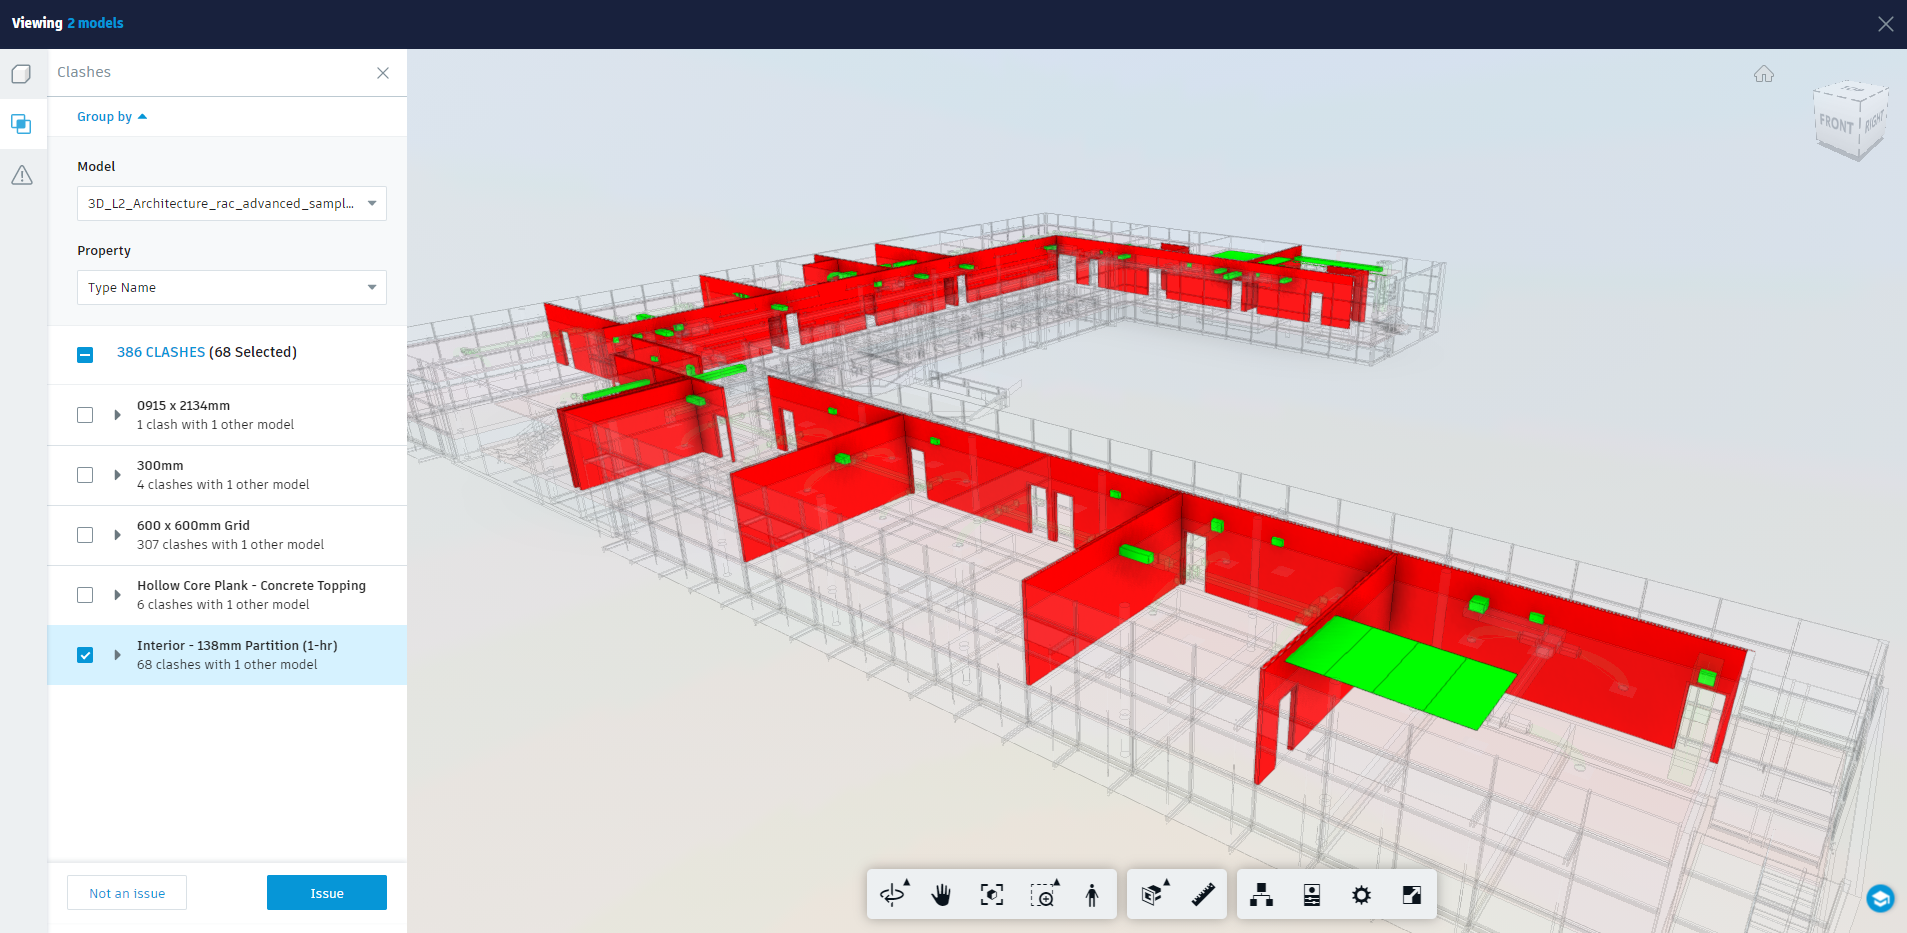Activate the Measure ruler tool
Screen dimensions: 1907x933
[x=1203, y=894]
